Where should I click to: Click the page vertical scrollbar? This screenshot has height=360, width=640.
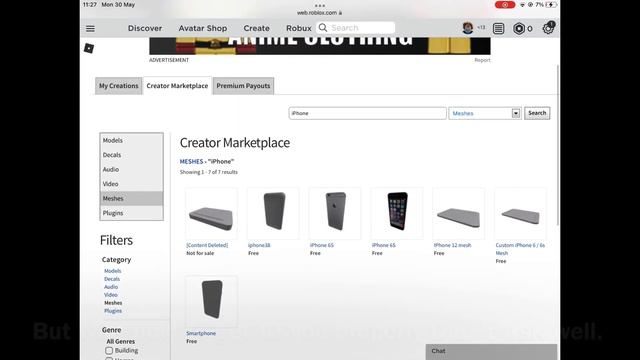(x=558, y=144)
